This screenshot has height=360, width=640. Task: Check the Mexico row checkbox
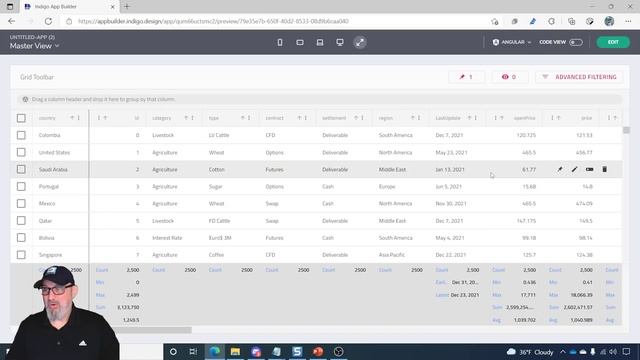tap(21, 203)
